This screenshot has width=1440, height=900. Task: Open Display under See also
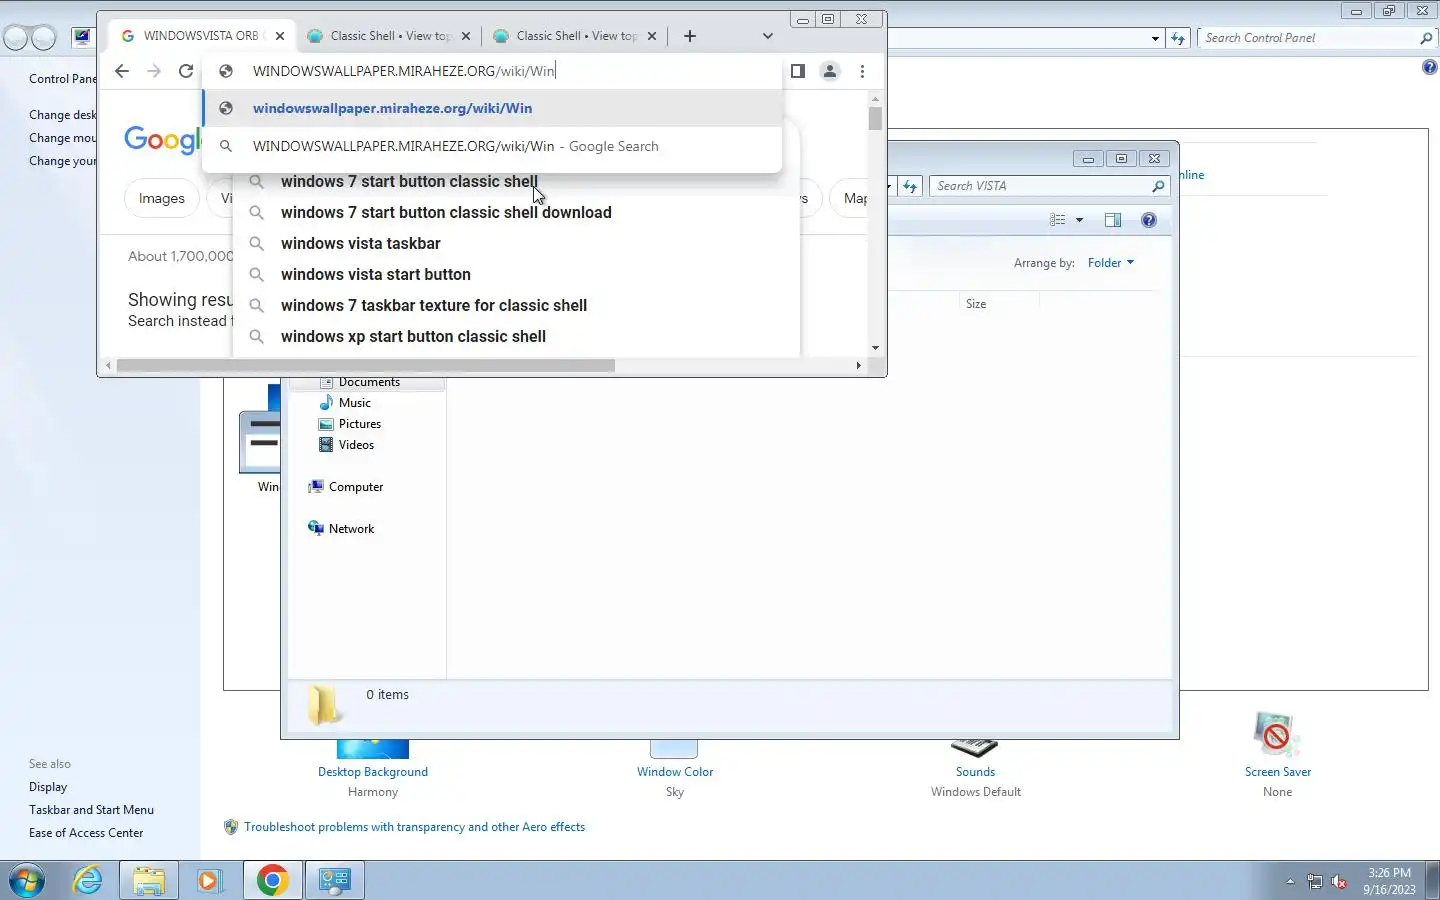point(48,787)
